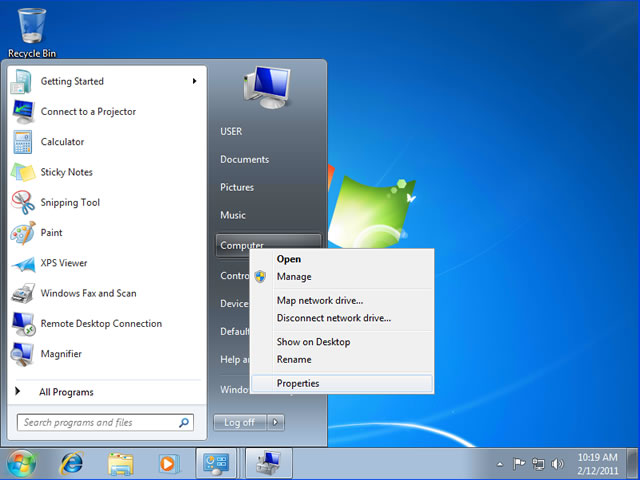The image size is (640, 480).
Task: Click the XPS Viewer text label
Action: pos(64,263)
